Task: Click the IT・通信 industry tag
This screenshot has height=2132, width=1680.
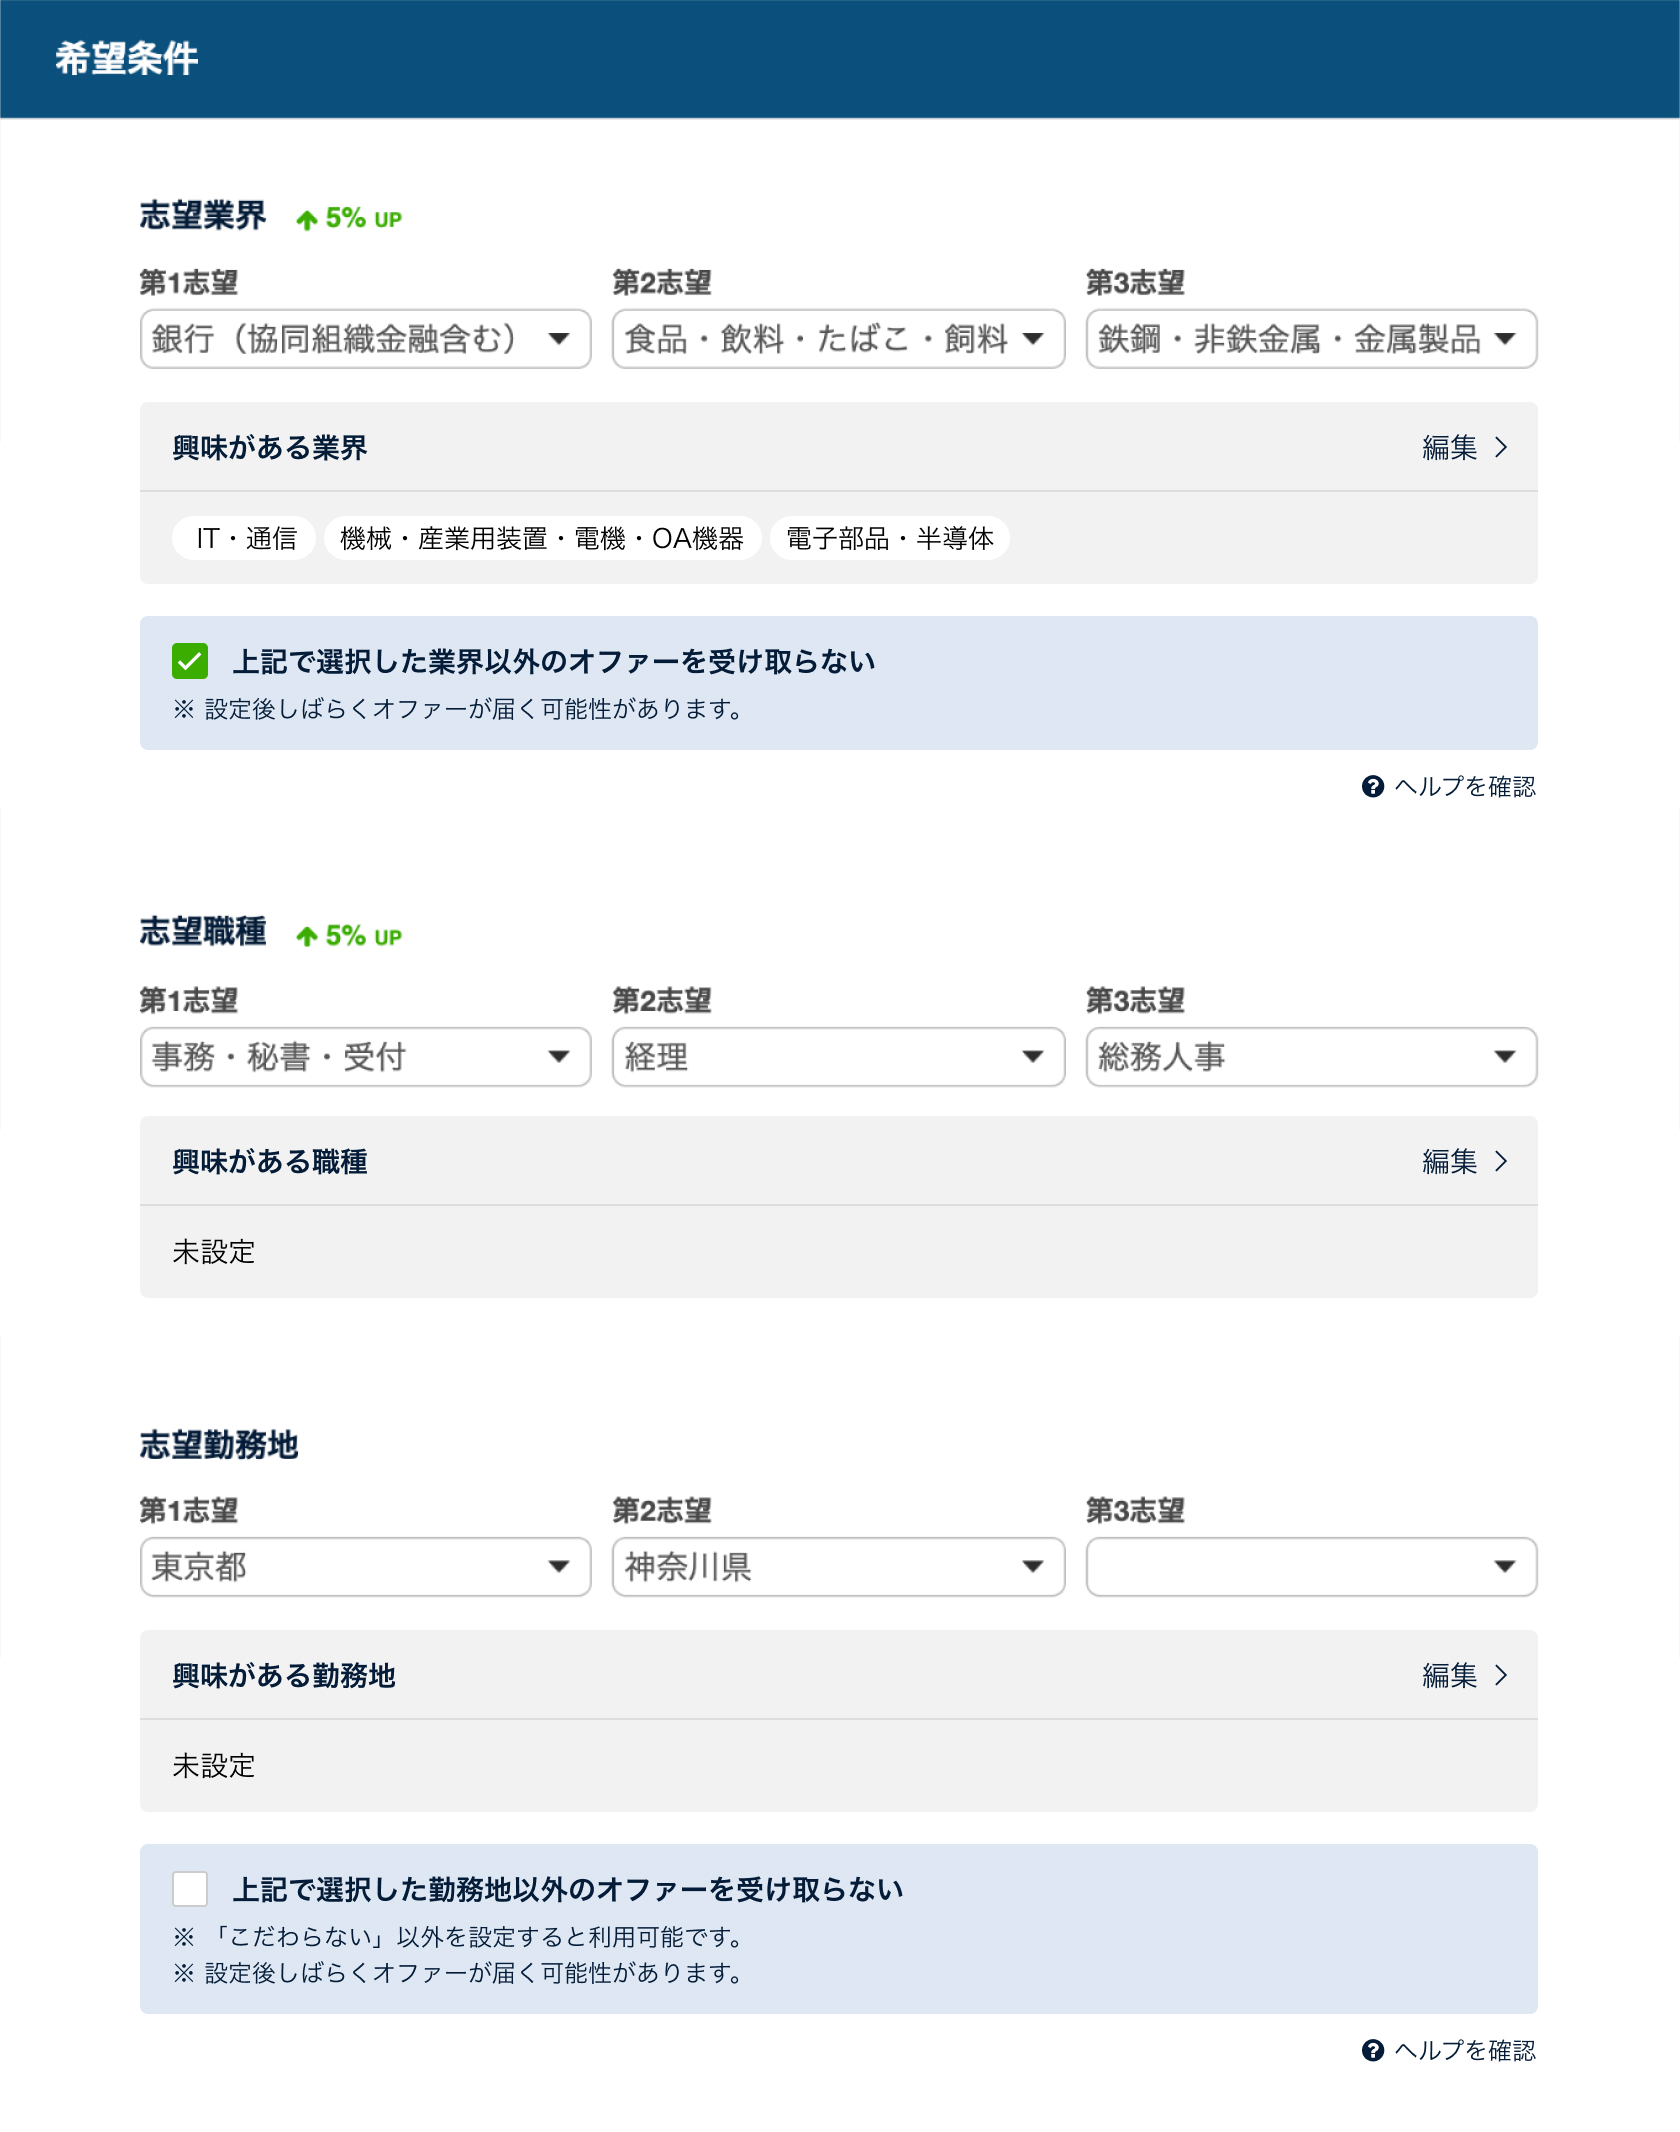Action: [x=246, y=538]
